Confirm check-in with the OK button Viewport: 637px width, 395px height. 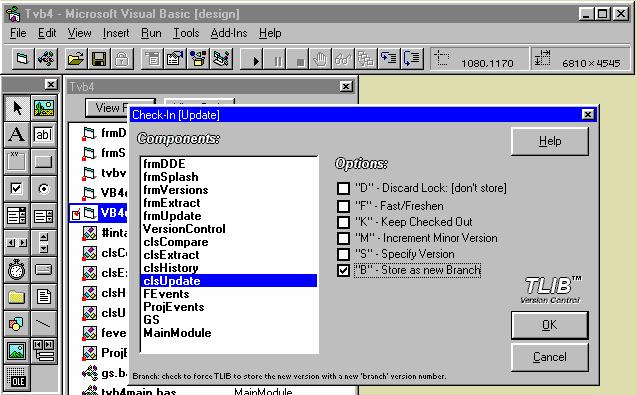tap(550, 325)
